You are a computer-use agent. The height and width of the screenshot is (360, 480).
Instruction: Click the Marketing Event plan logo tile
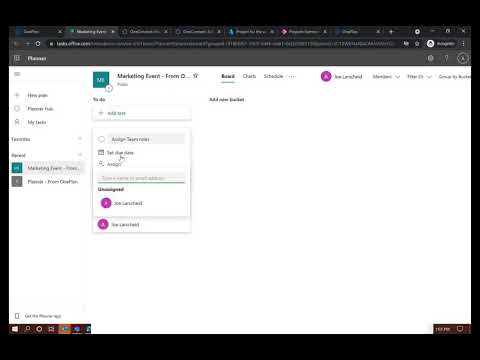coord(101,80)
